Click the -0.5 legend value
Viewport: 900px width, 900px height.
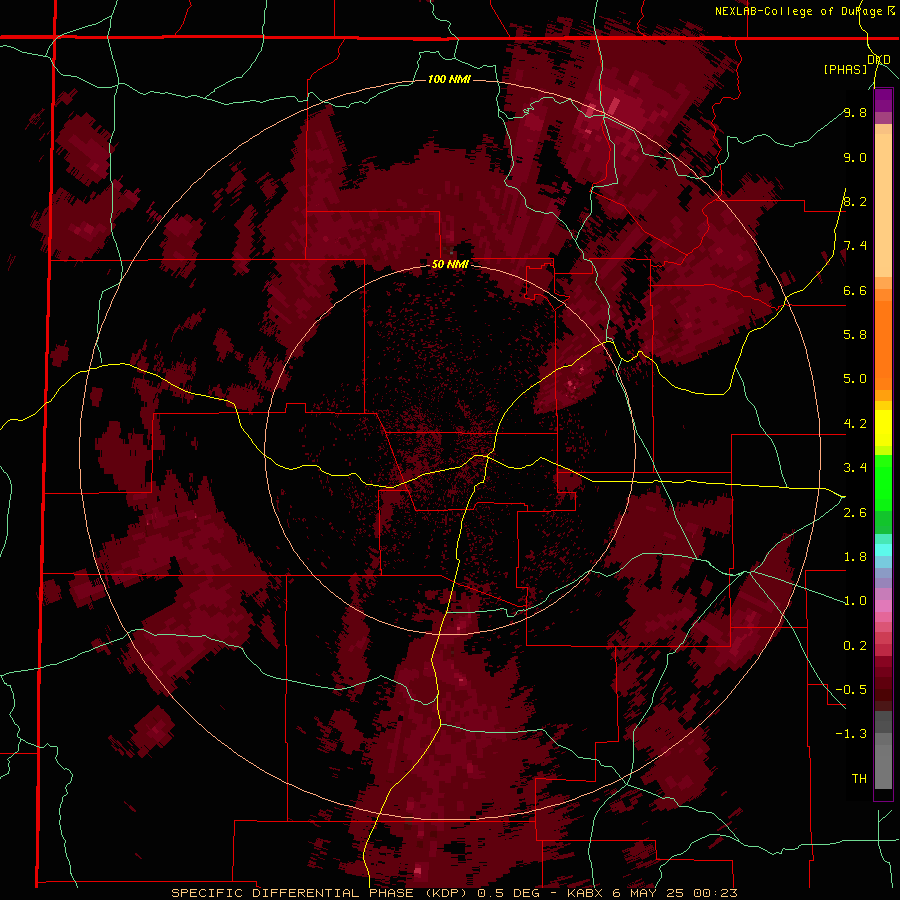click(851, 690)
